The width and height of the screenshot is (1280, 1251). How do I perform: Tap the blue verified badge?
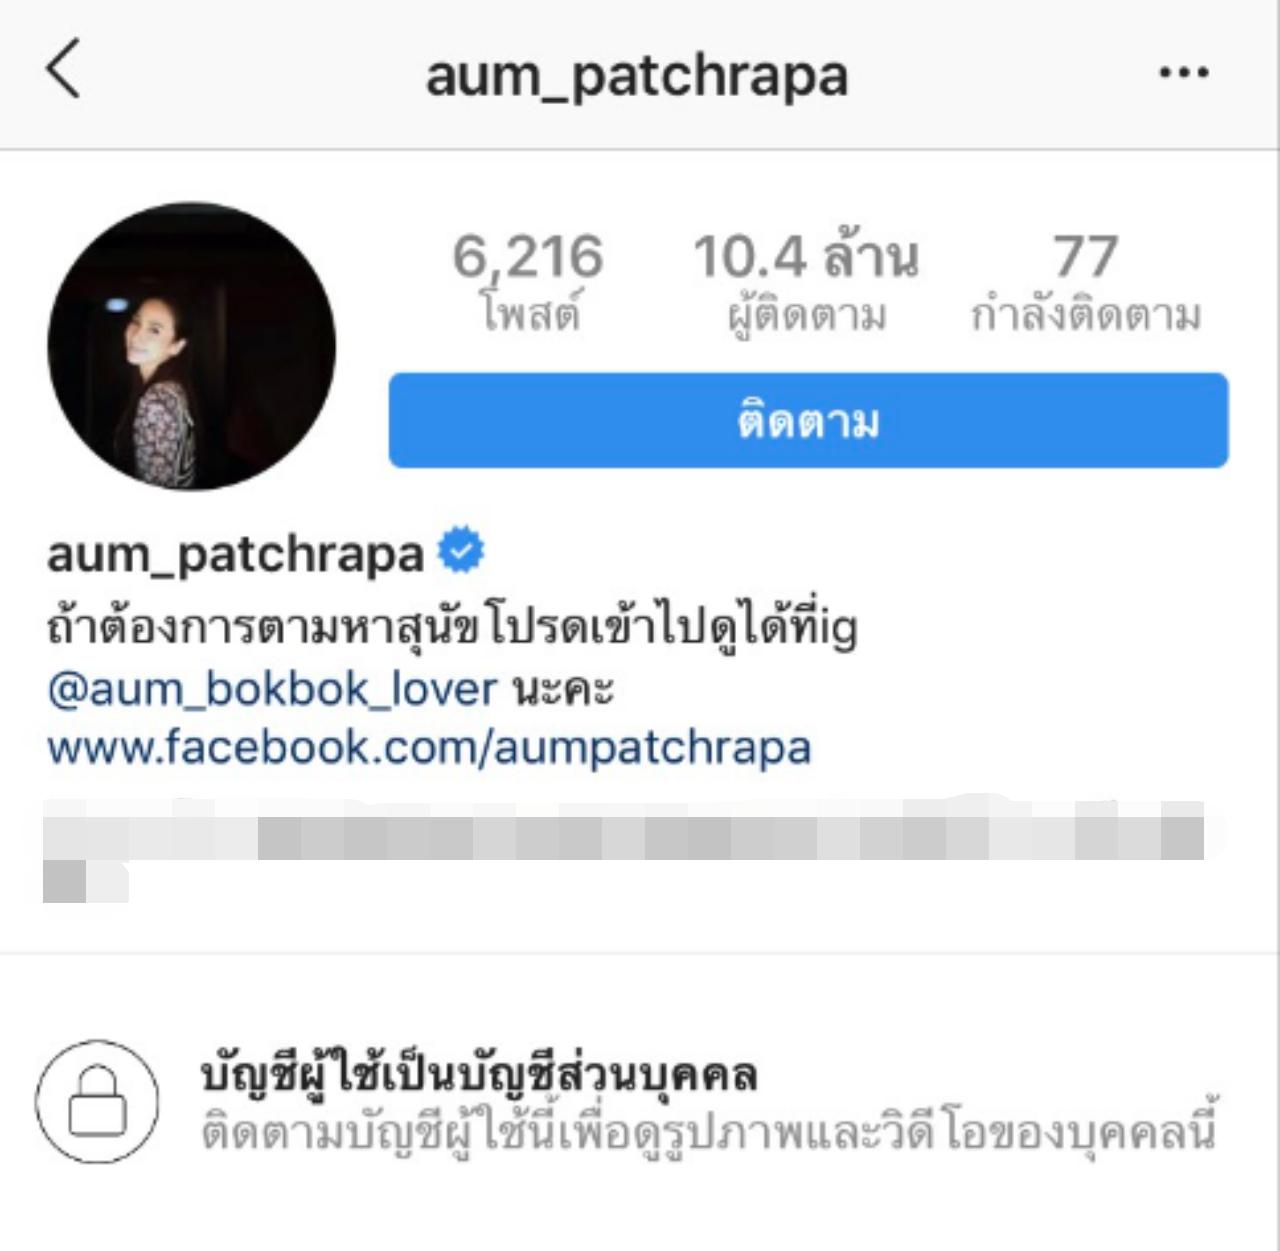click(461, 551)
